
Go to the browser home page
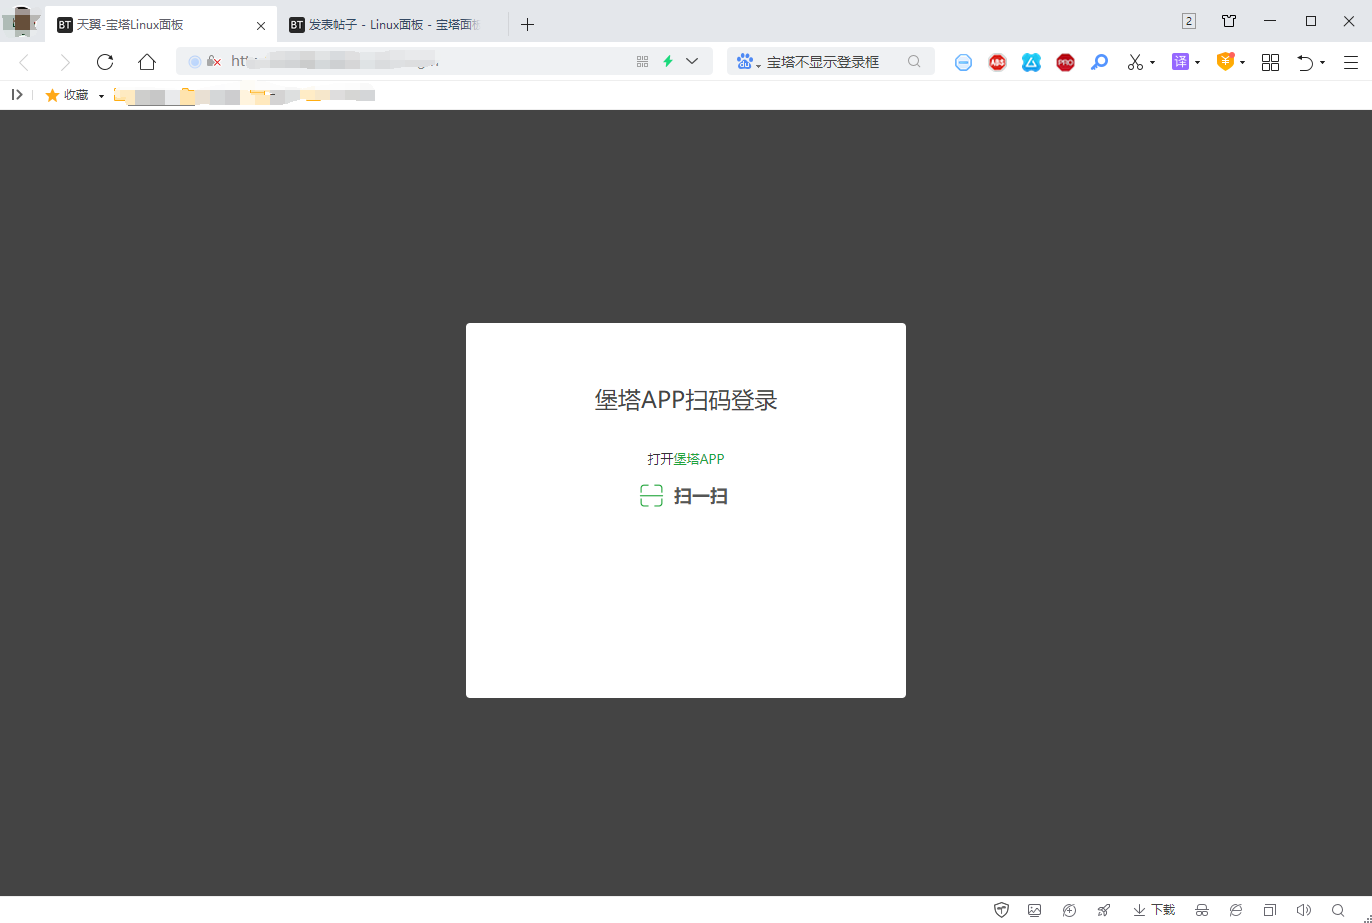[147, 62]
